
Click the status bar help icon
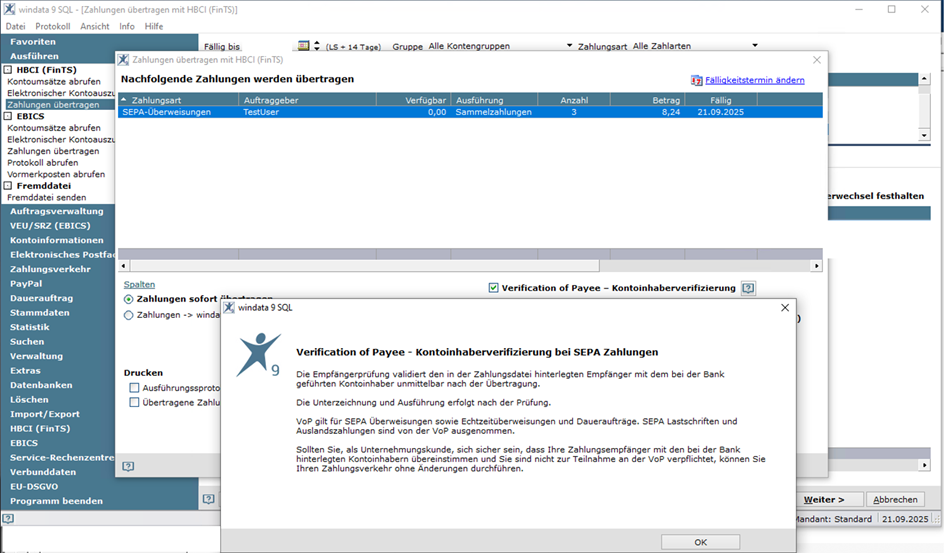8,519
